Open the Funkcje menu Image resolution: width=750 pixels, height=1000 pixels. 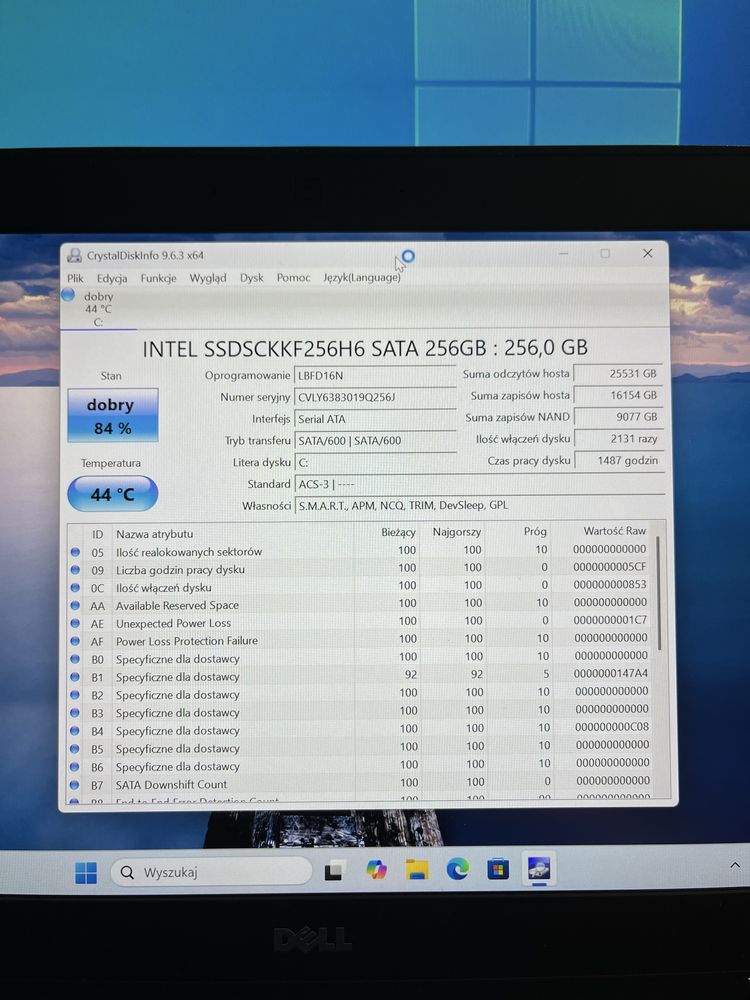(158, 278)
